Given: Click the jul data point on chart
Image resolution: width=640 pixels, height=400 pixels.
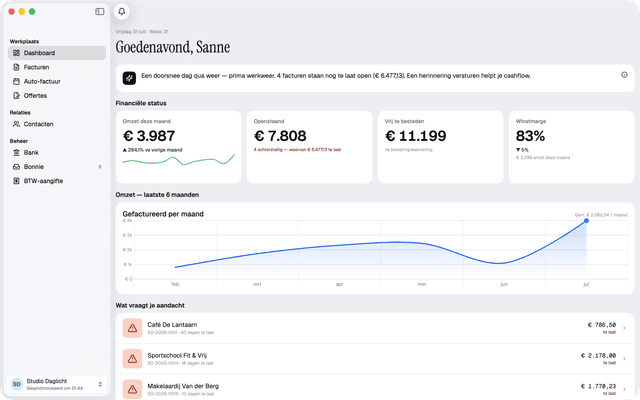Looking at the screenshot, I should (586, 221).
